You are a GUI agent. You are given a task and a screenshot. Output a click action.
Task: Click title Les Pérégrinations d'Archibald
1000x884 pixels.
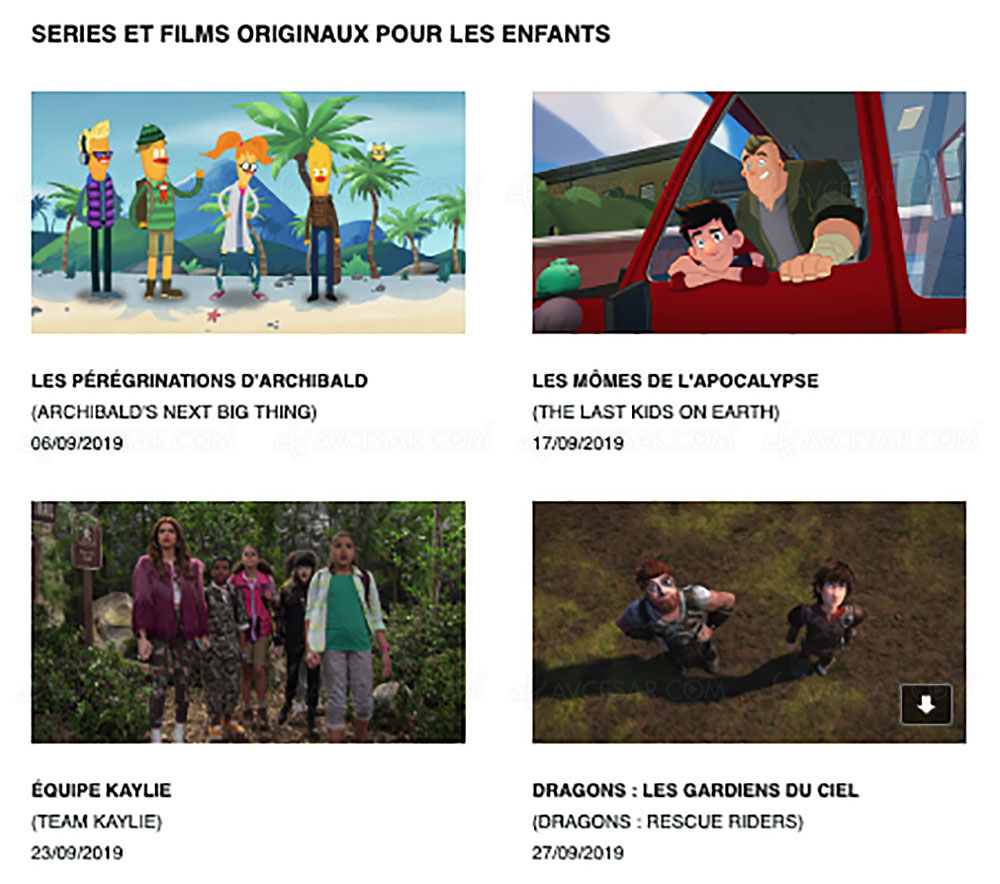tap(200, 381)
